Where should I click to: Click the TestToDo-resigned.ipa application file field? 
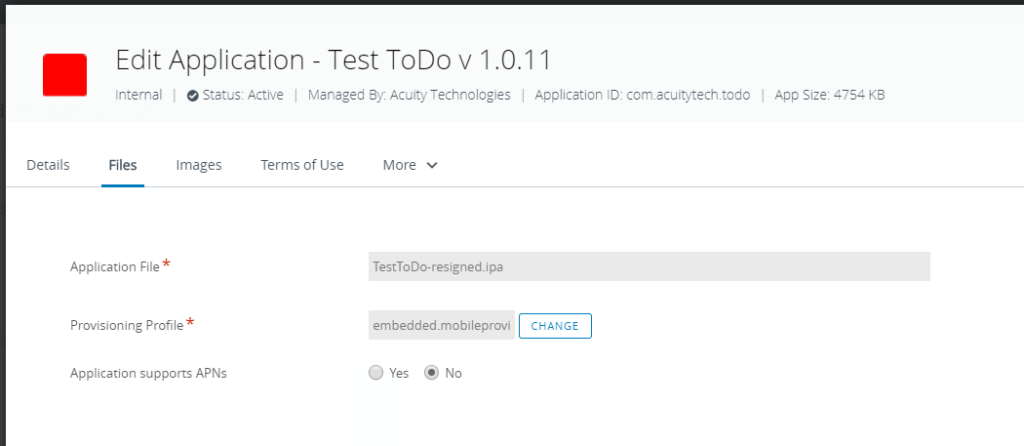click(649, 267)
